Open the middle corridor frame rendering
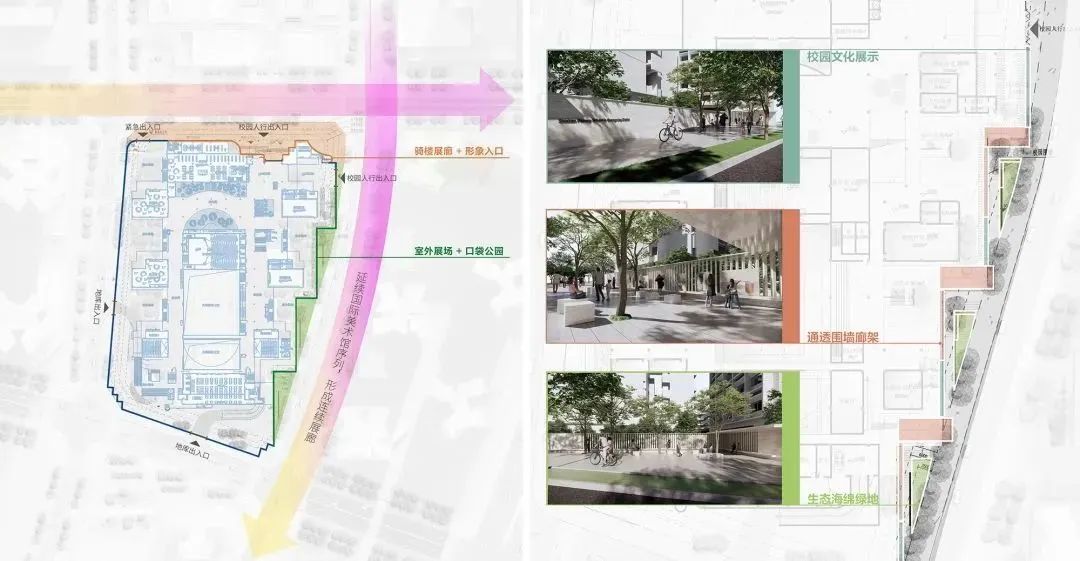1080x561 pixels. 664,275
